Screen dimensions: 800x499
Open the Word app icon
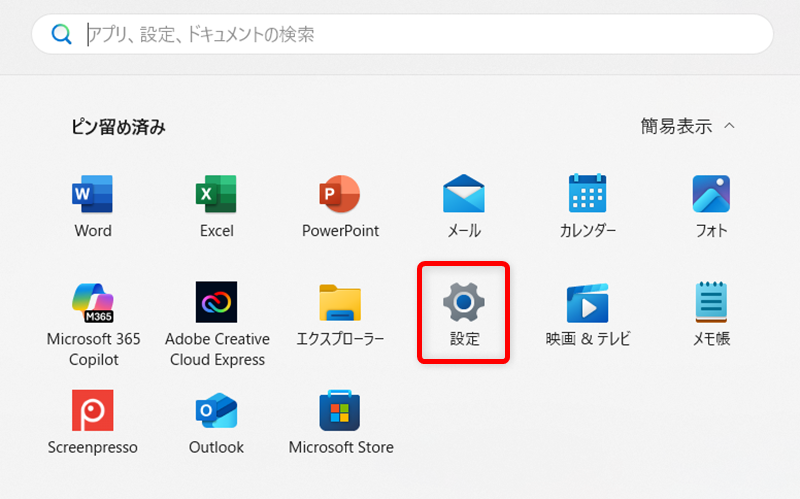92,194
